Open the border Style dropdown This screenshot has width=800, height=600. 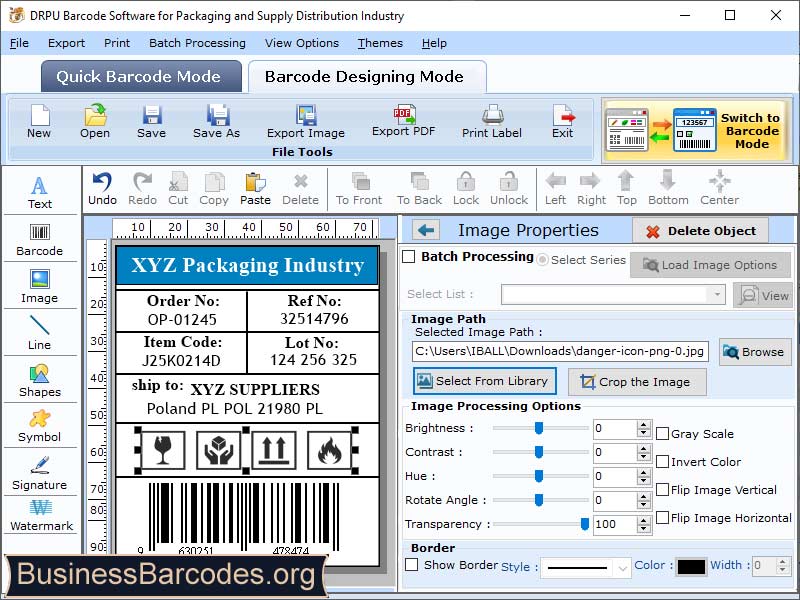622,568
